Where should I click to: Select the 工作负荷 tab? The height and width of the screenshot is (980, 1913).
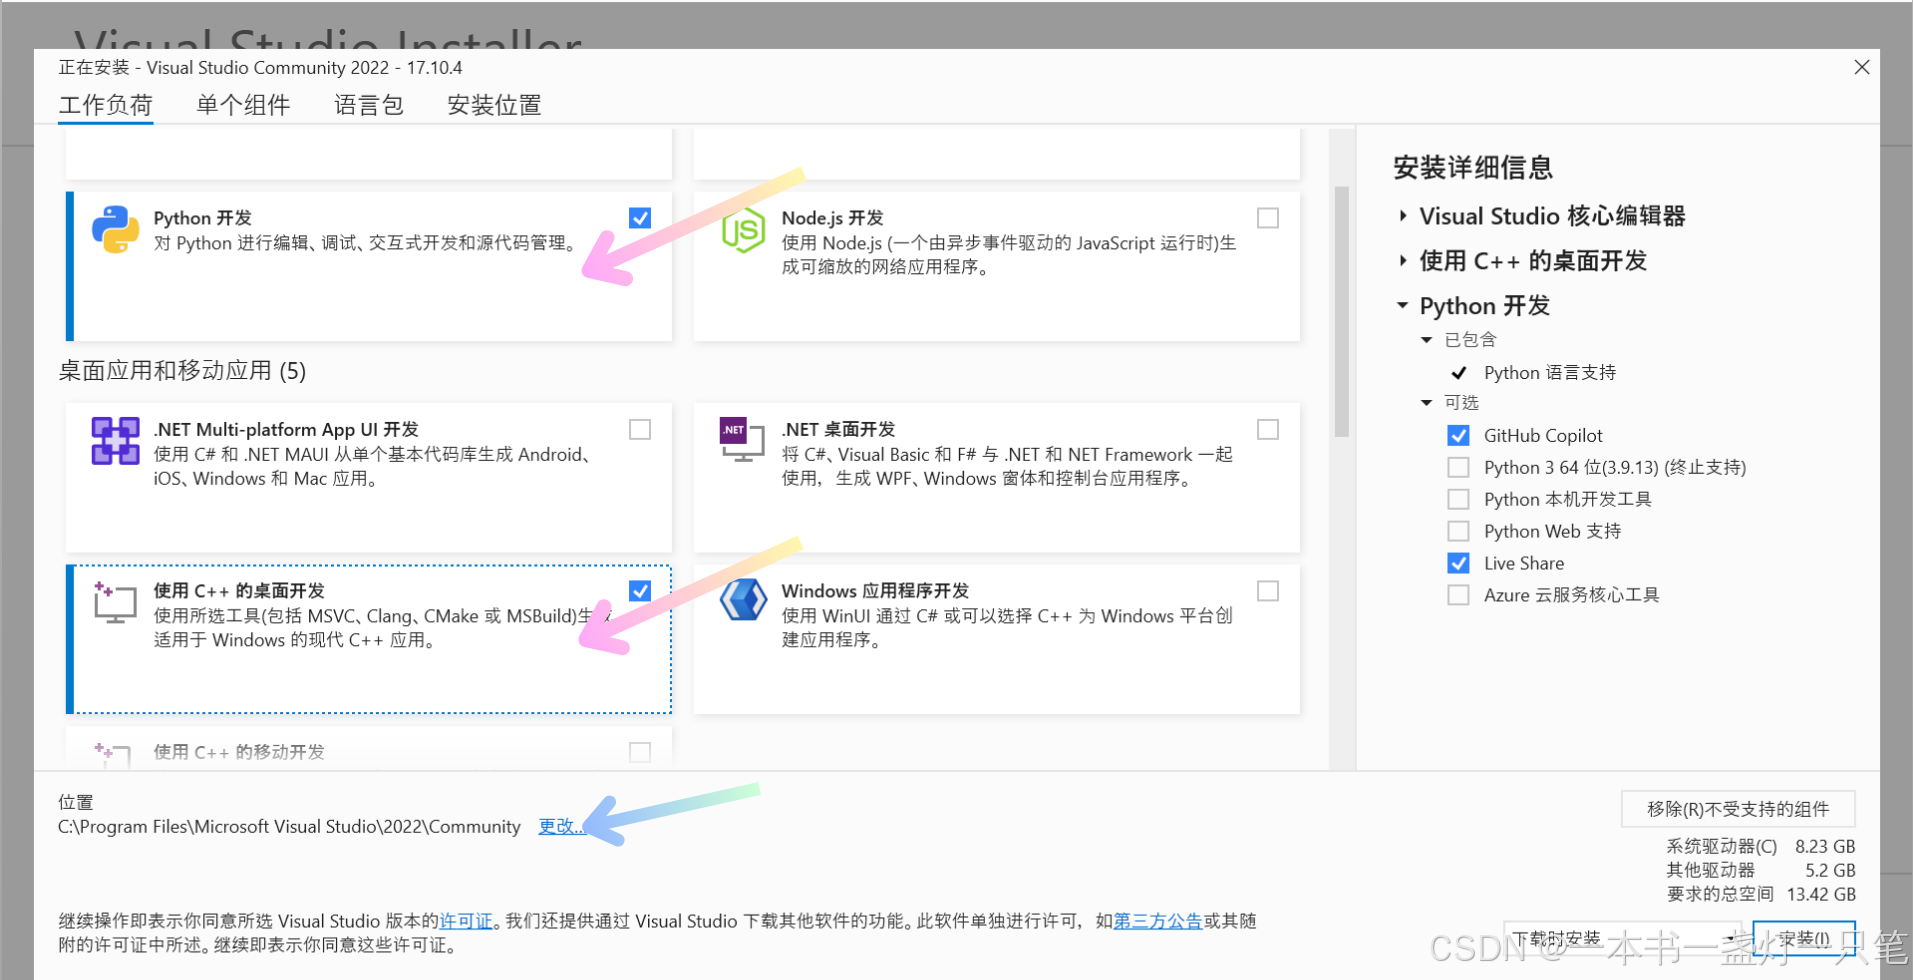106,105
